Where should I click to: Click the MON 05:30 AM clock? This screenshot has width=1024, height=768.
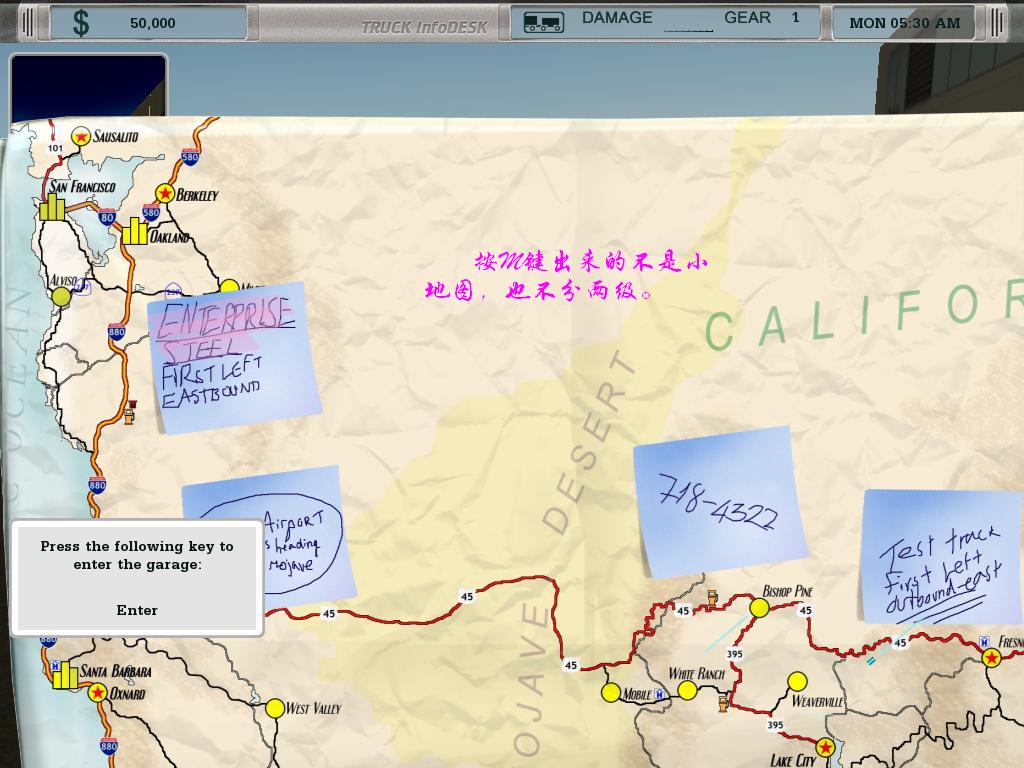[904, 24]
